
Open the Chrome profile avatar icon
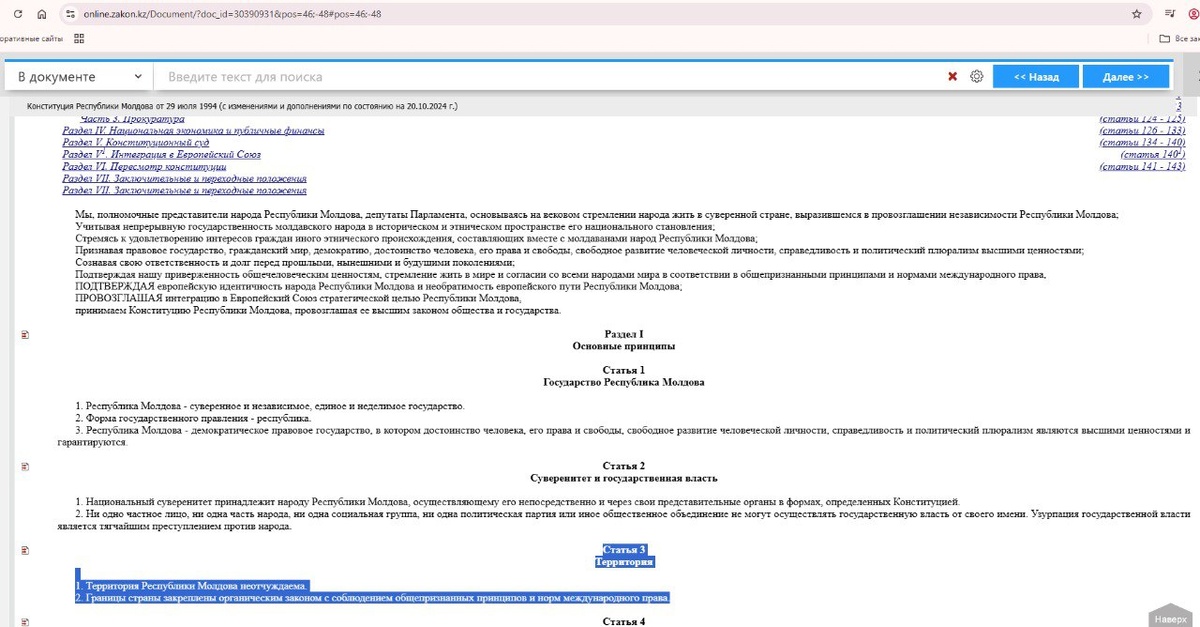coord(1195,15)
